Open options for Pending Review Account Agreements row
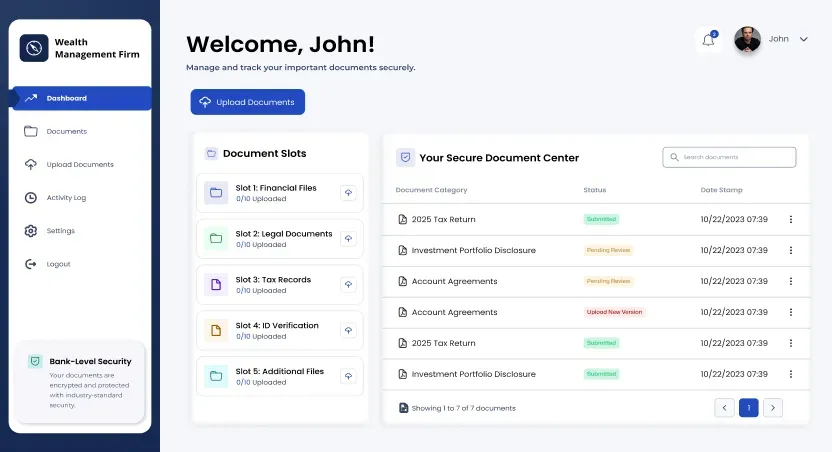 791,281
